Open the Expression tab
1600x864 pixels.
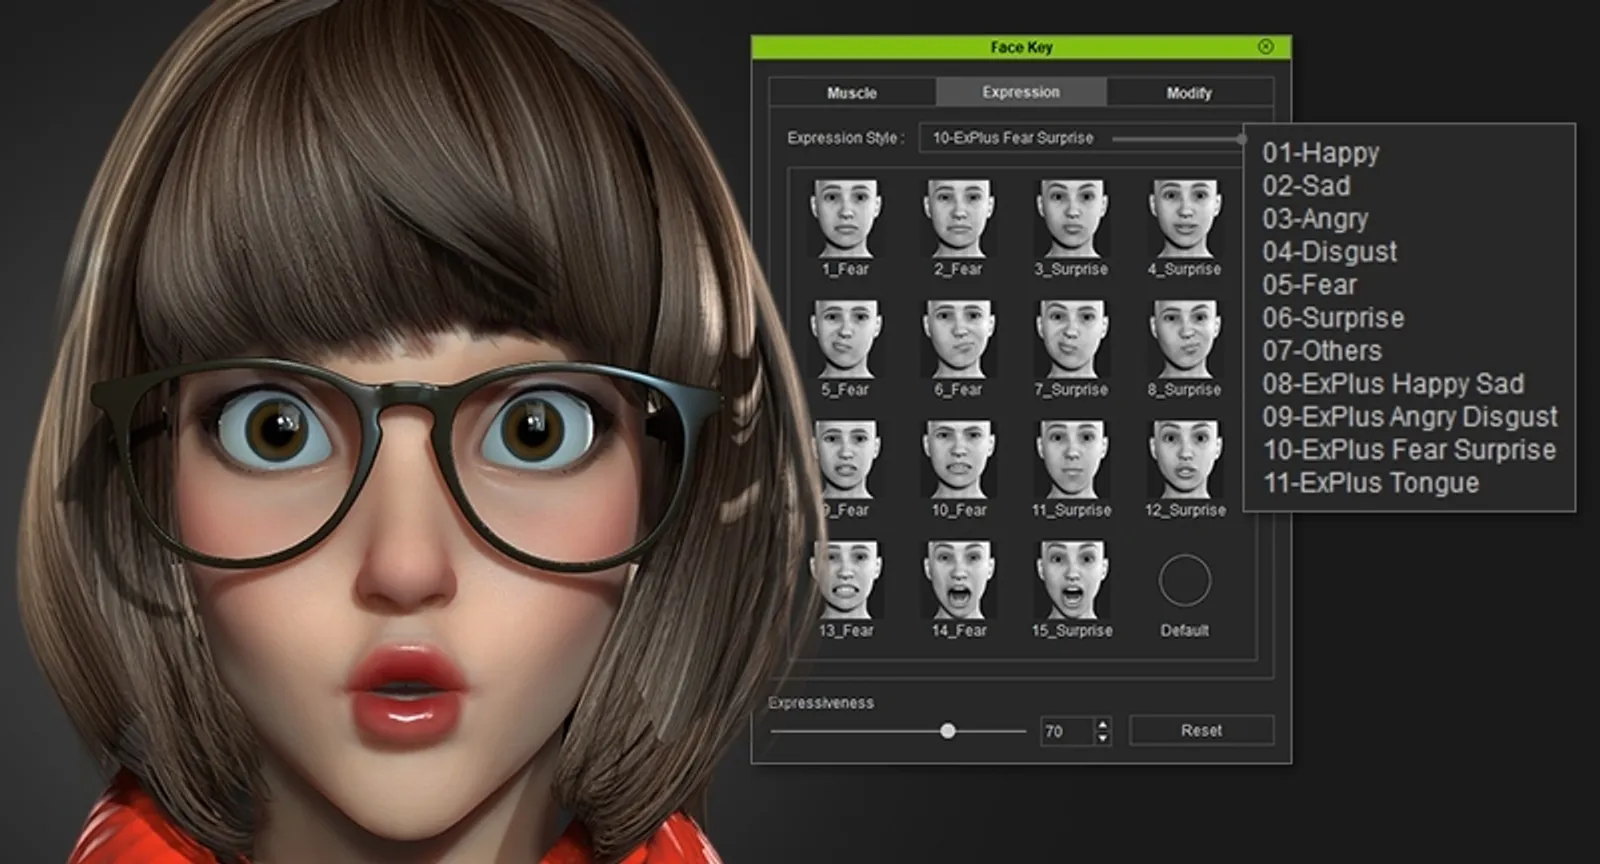1021,92
